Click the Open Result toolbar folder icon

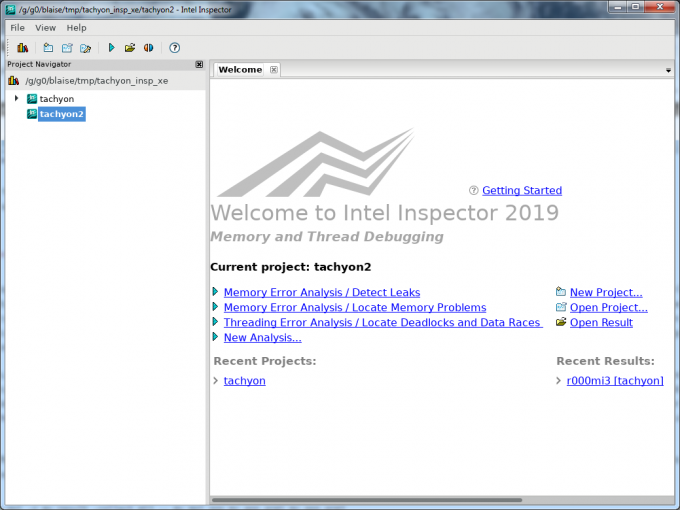(130, 48)
